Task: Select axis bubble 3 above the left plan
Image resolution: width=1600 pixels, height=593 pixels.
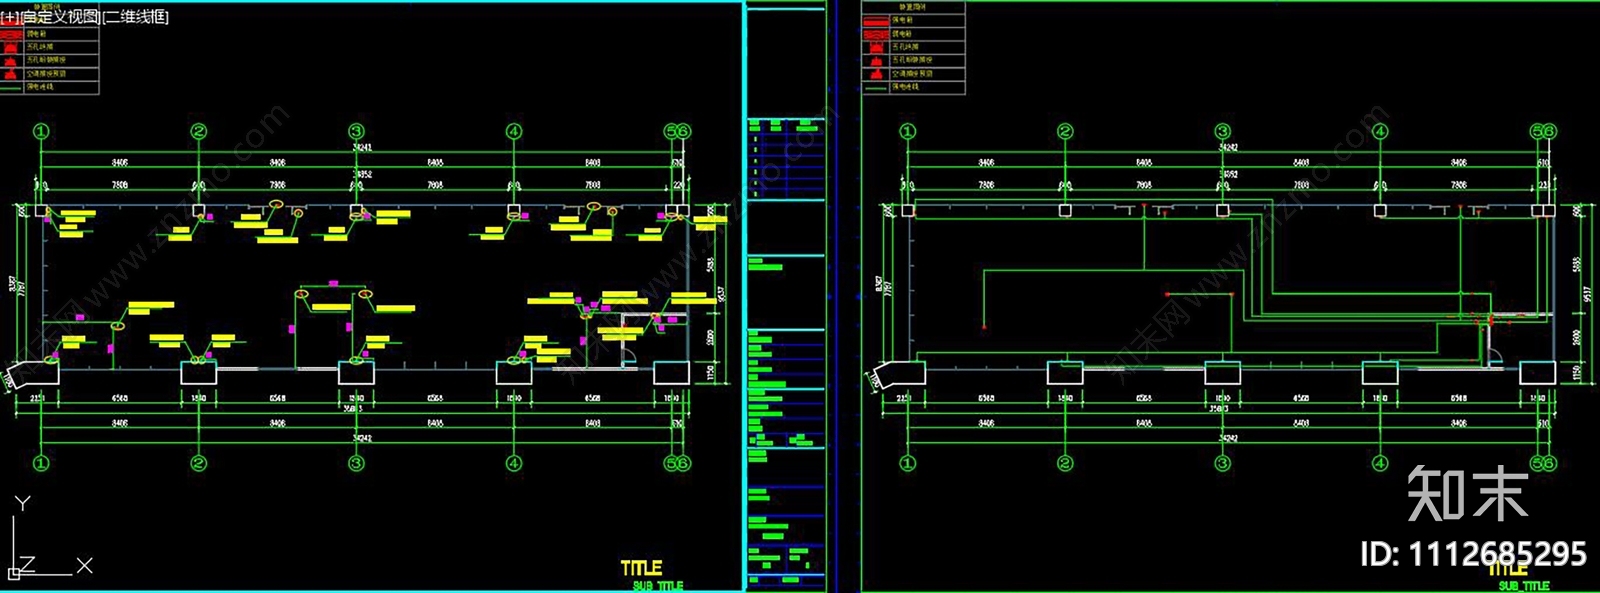Action: point(356,131)
